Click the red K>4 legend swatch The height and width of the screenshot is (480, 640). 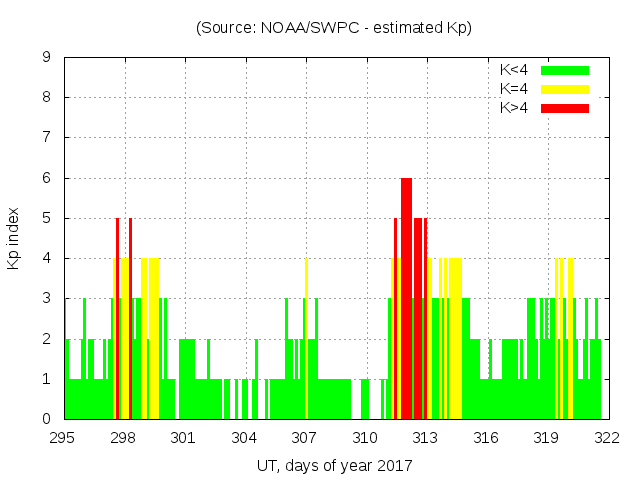click(x=565, y=108)
